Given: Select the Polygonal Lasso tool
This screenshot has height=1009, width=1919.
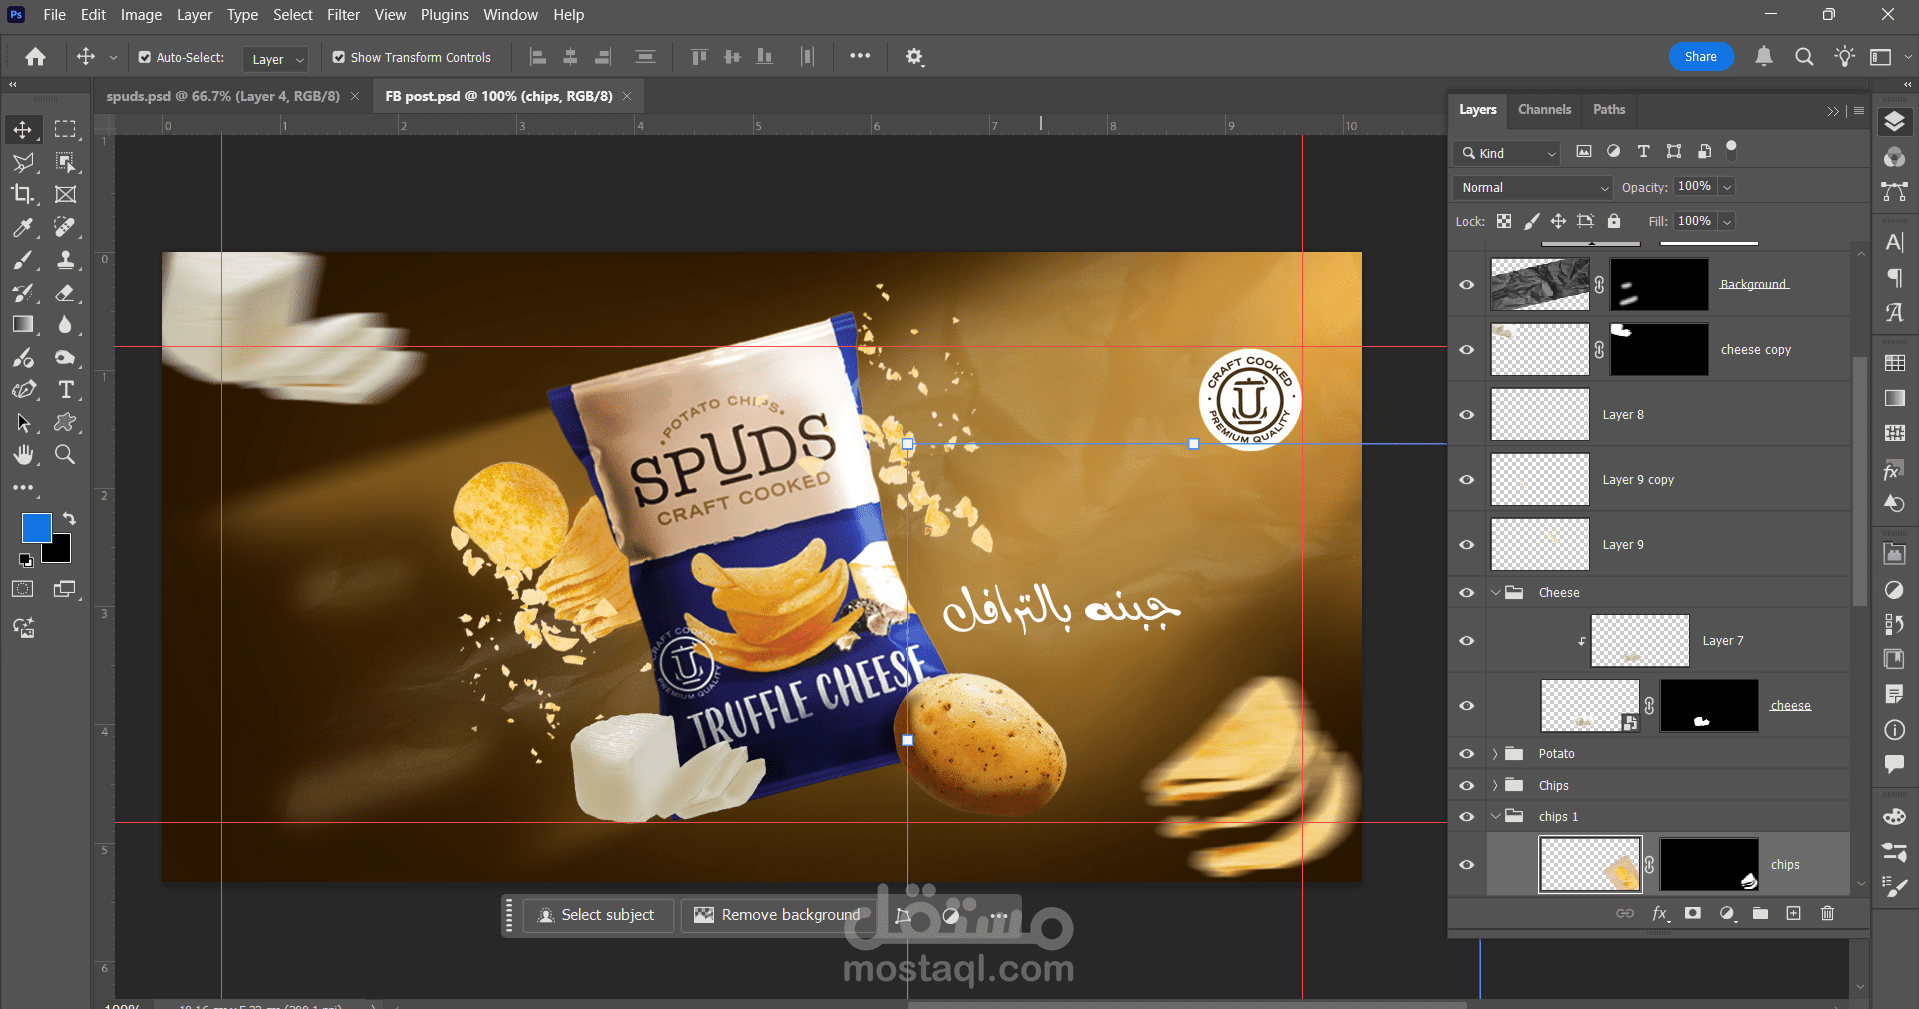Looking at the screenshot, I should tap(23, 162).
